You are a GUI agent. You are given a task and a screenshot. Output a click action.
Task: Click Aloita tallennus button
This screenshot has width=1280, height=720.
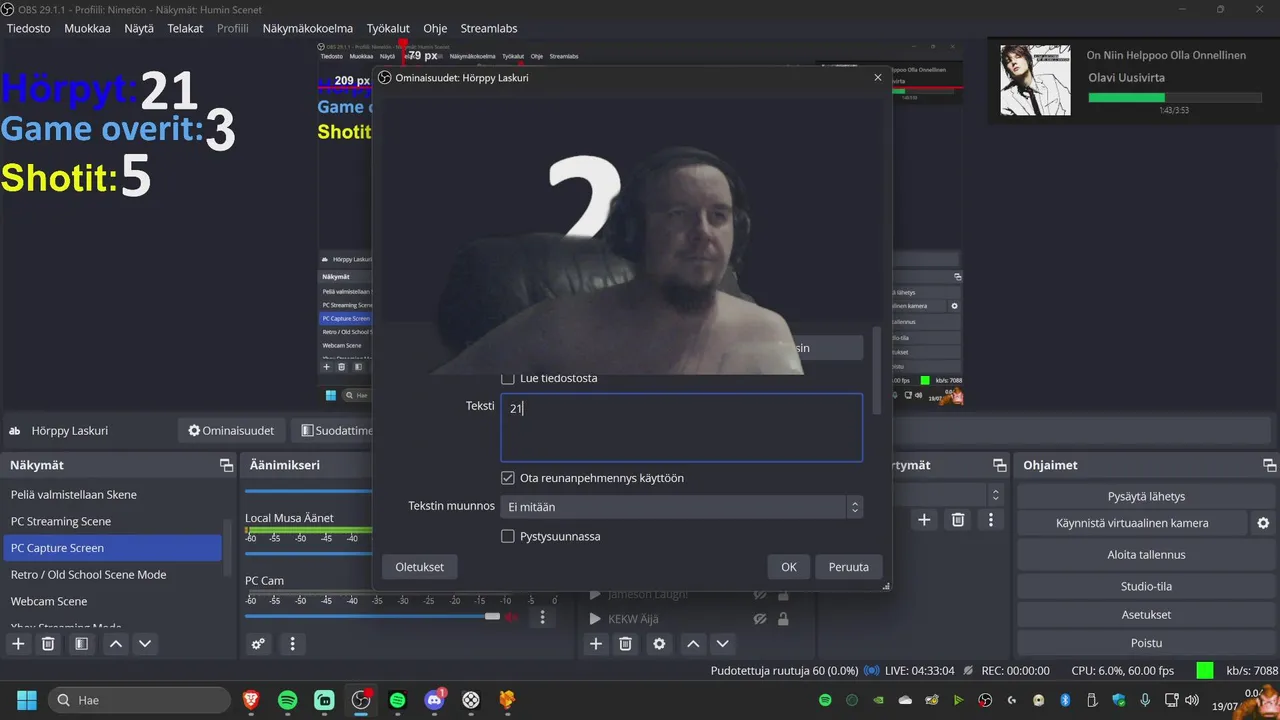1146,555
